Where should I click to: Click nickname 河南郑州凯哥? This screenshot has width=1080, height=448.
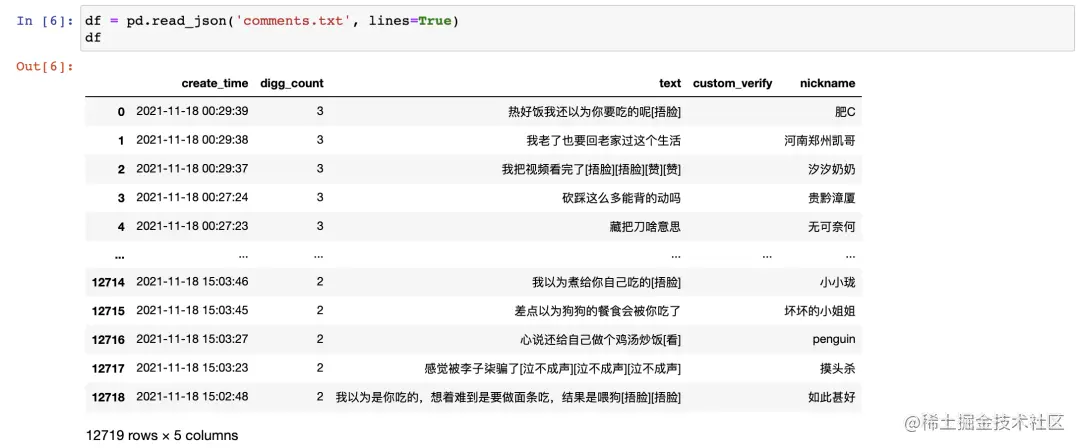click(820, 141)
